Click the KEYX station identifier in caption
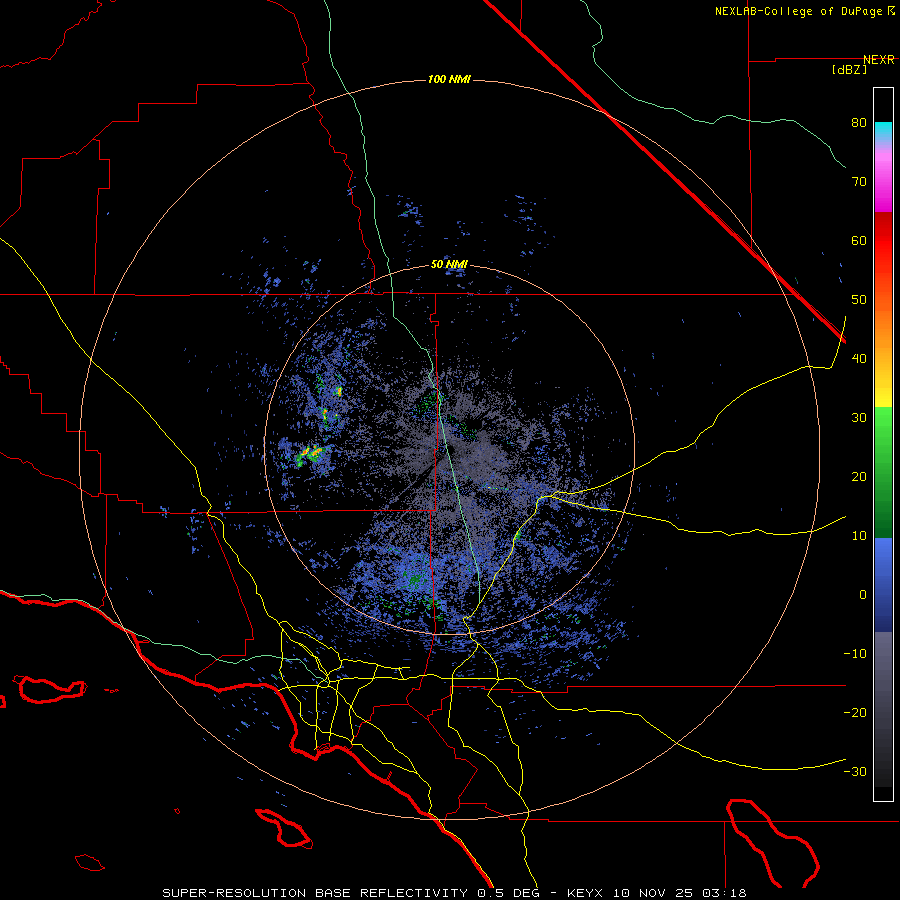The width and height of the screenshot is (900, 900). 587,893
